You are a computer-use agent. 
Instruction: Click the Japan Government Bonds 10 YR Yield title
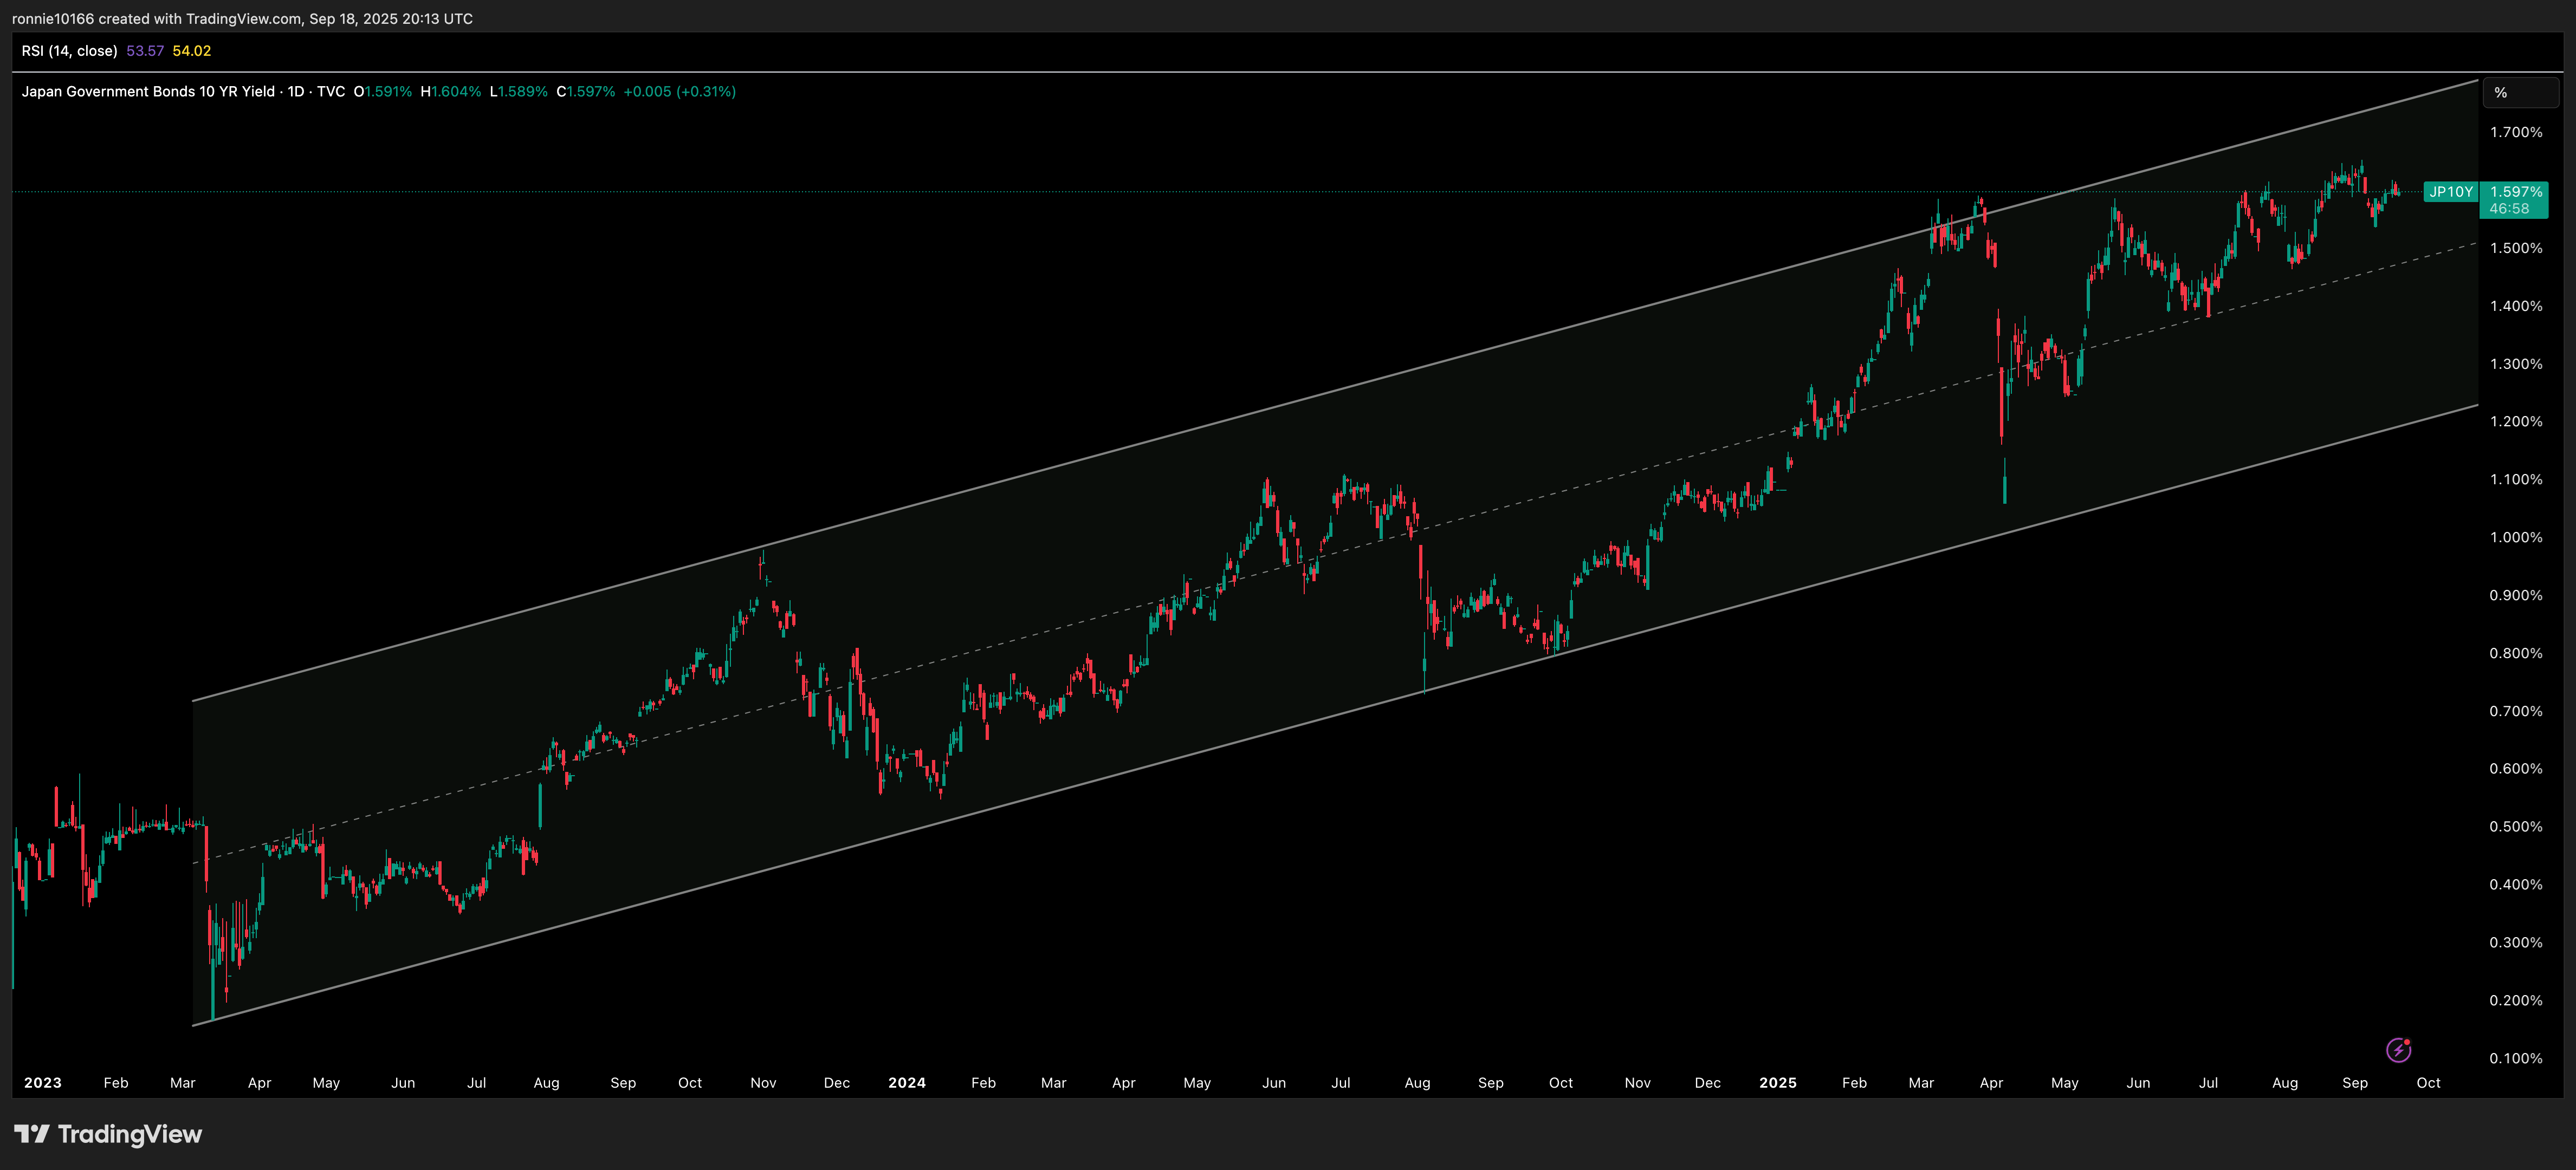148,92
